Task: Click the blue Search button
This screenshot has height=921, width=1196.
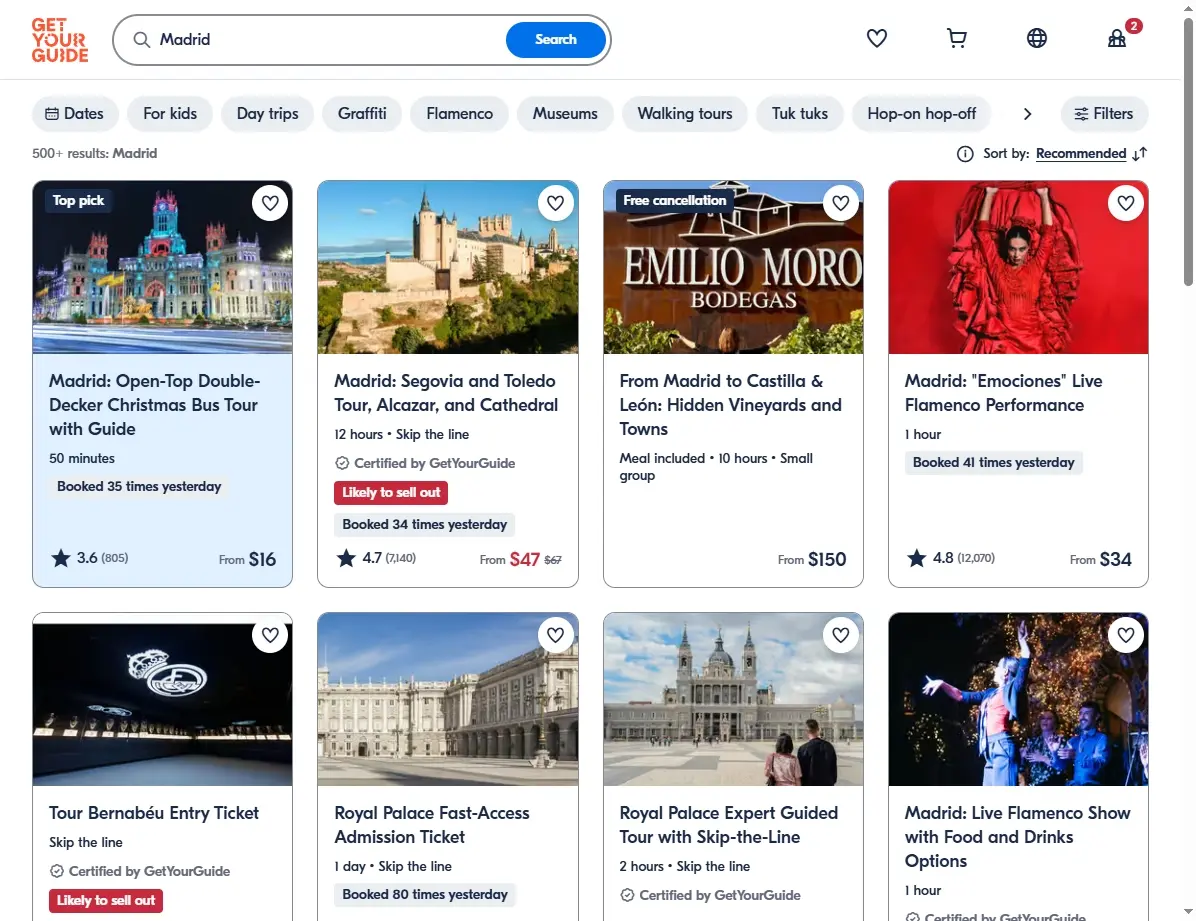Action: (x=555, y=40)
